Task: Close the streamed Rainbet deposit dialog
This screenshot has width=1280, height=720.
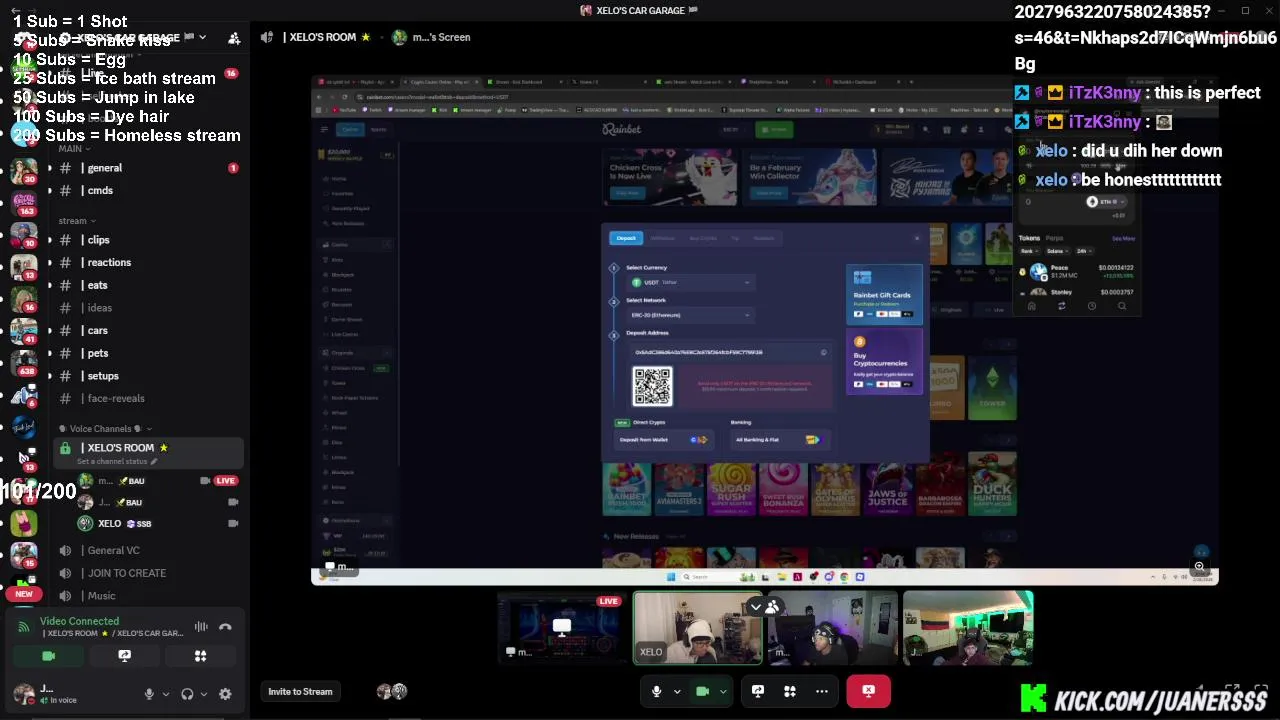Action: (x=917, y=238)
